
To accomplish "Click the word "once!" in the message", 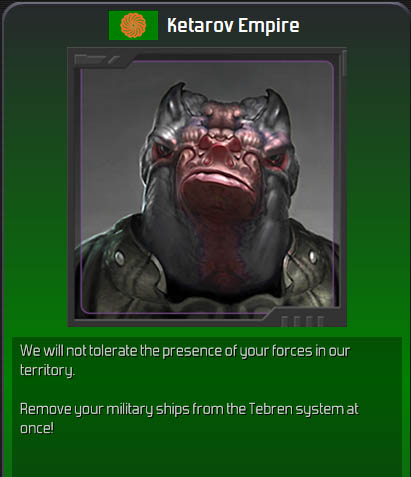I will tap(37, 428).
